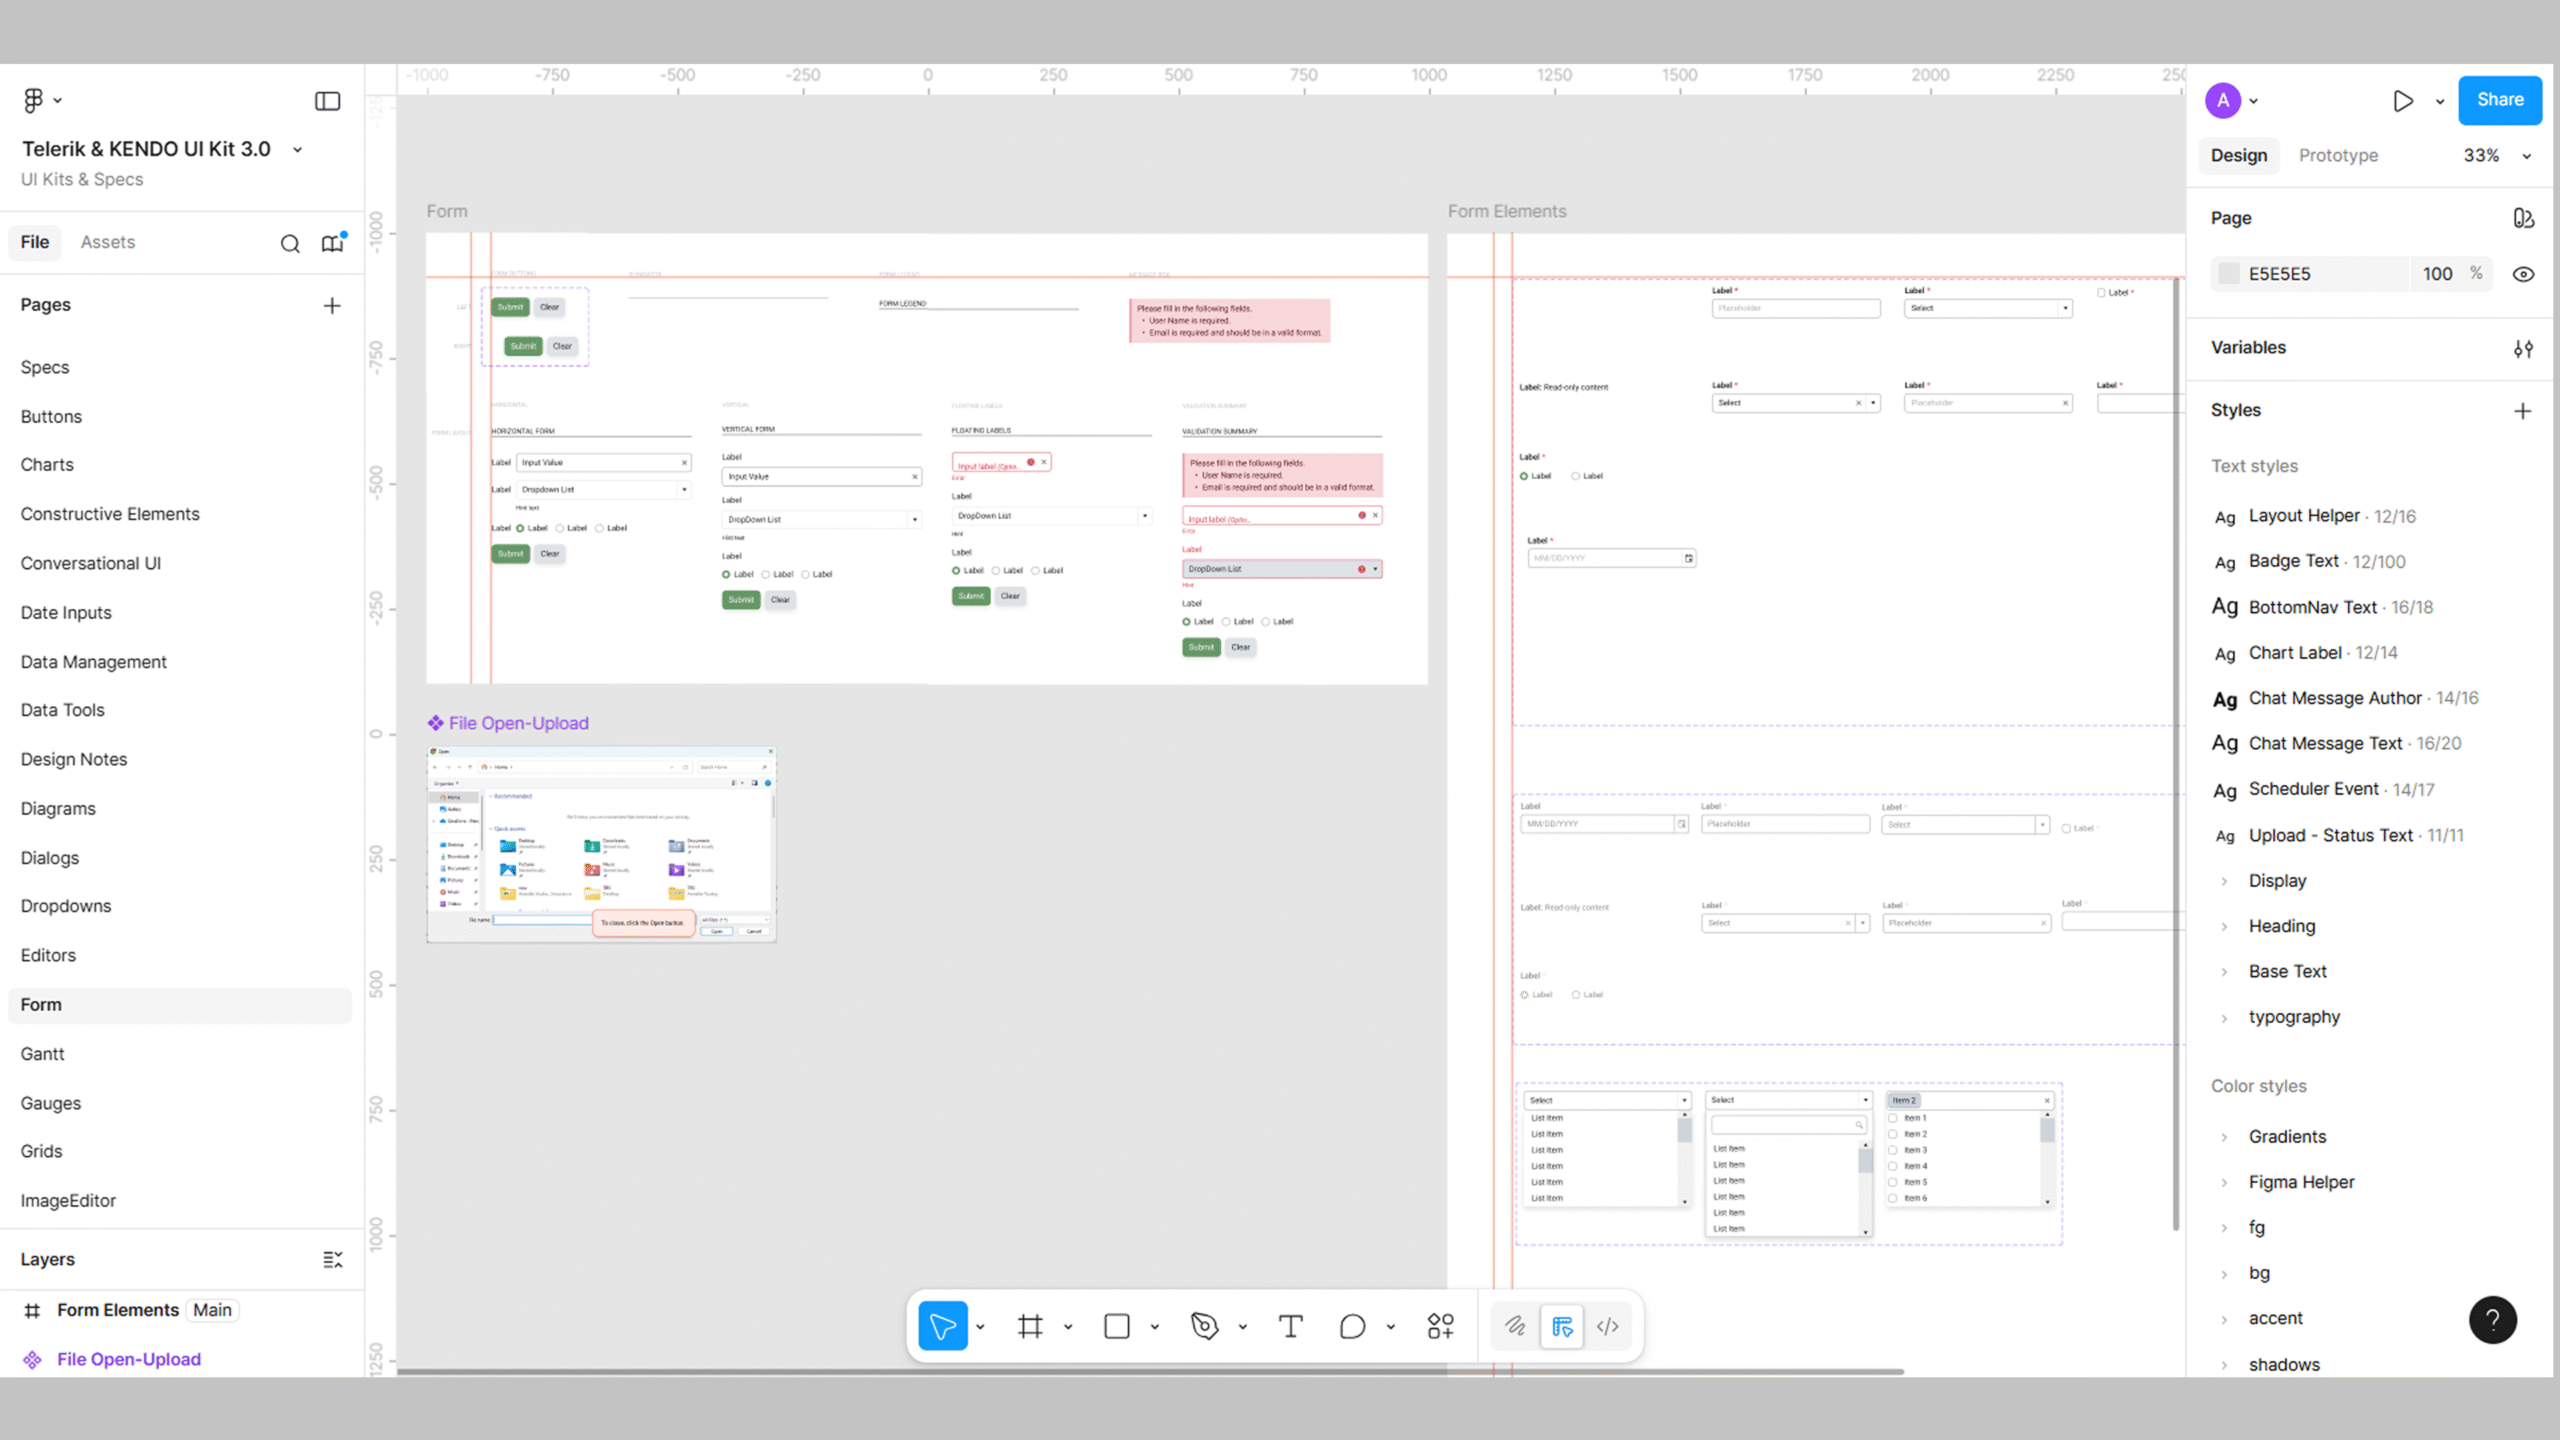The image size is (2560, 1440).
Task: Select the Comment tool
Action: [1352, 1326]
